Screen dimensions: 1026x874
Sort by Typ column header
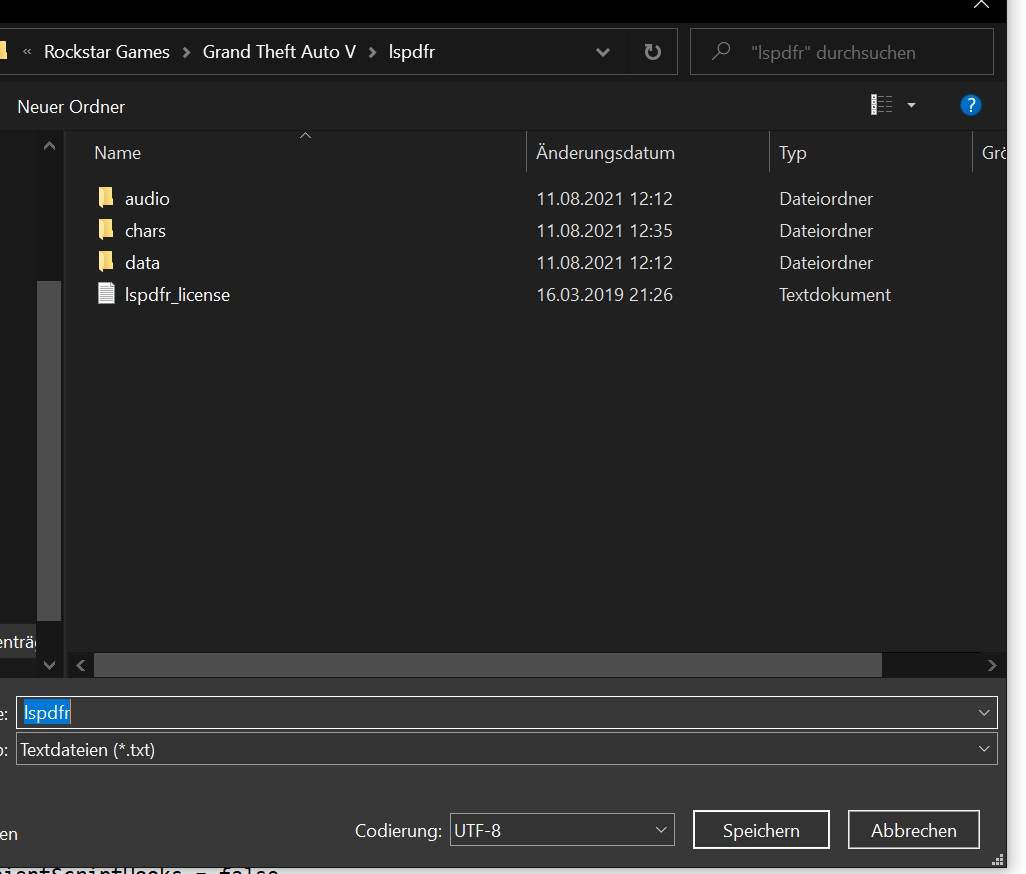(792, 153)
